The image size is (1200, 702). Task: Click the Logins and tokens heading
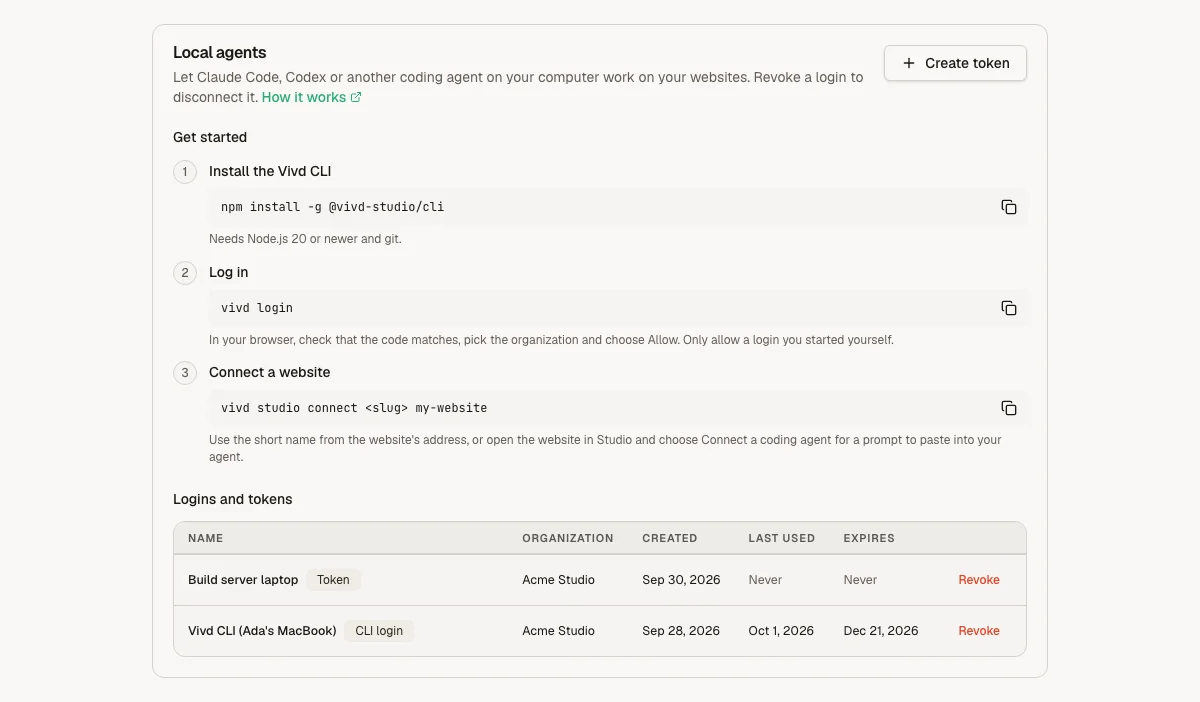(x=233, y=499)
